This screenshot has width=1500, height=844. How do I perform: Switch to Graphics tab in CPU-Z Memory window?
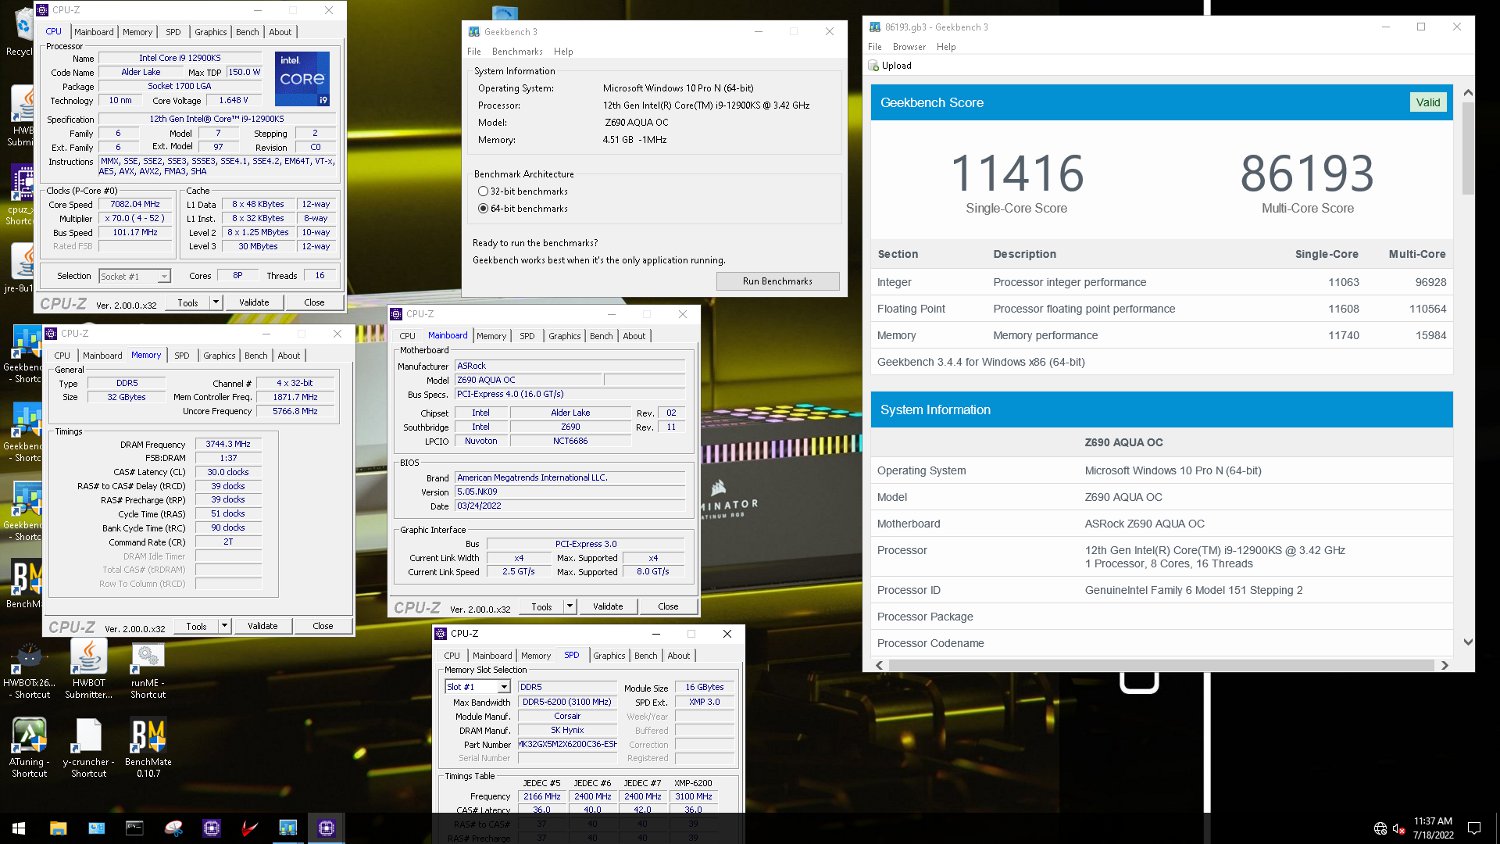[219, 356]
